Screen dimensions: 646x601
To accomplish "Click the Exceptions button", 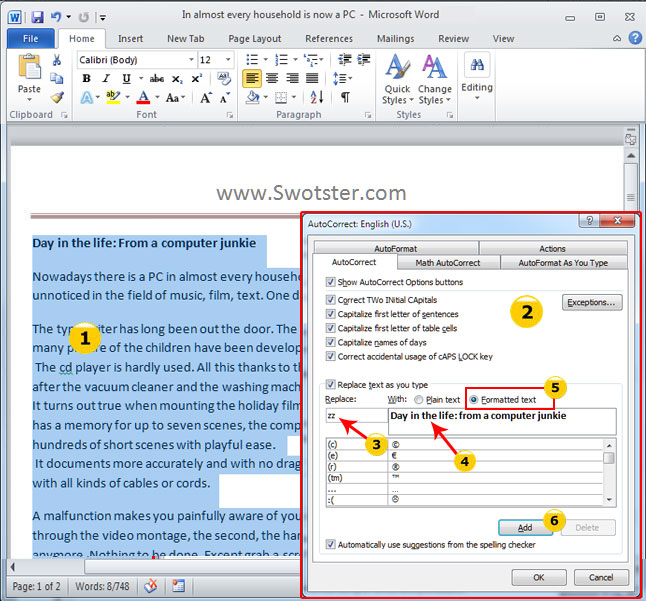I will [592, 302].
